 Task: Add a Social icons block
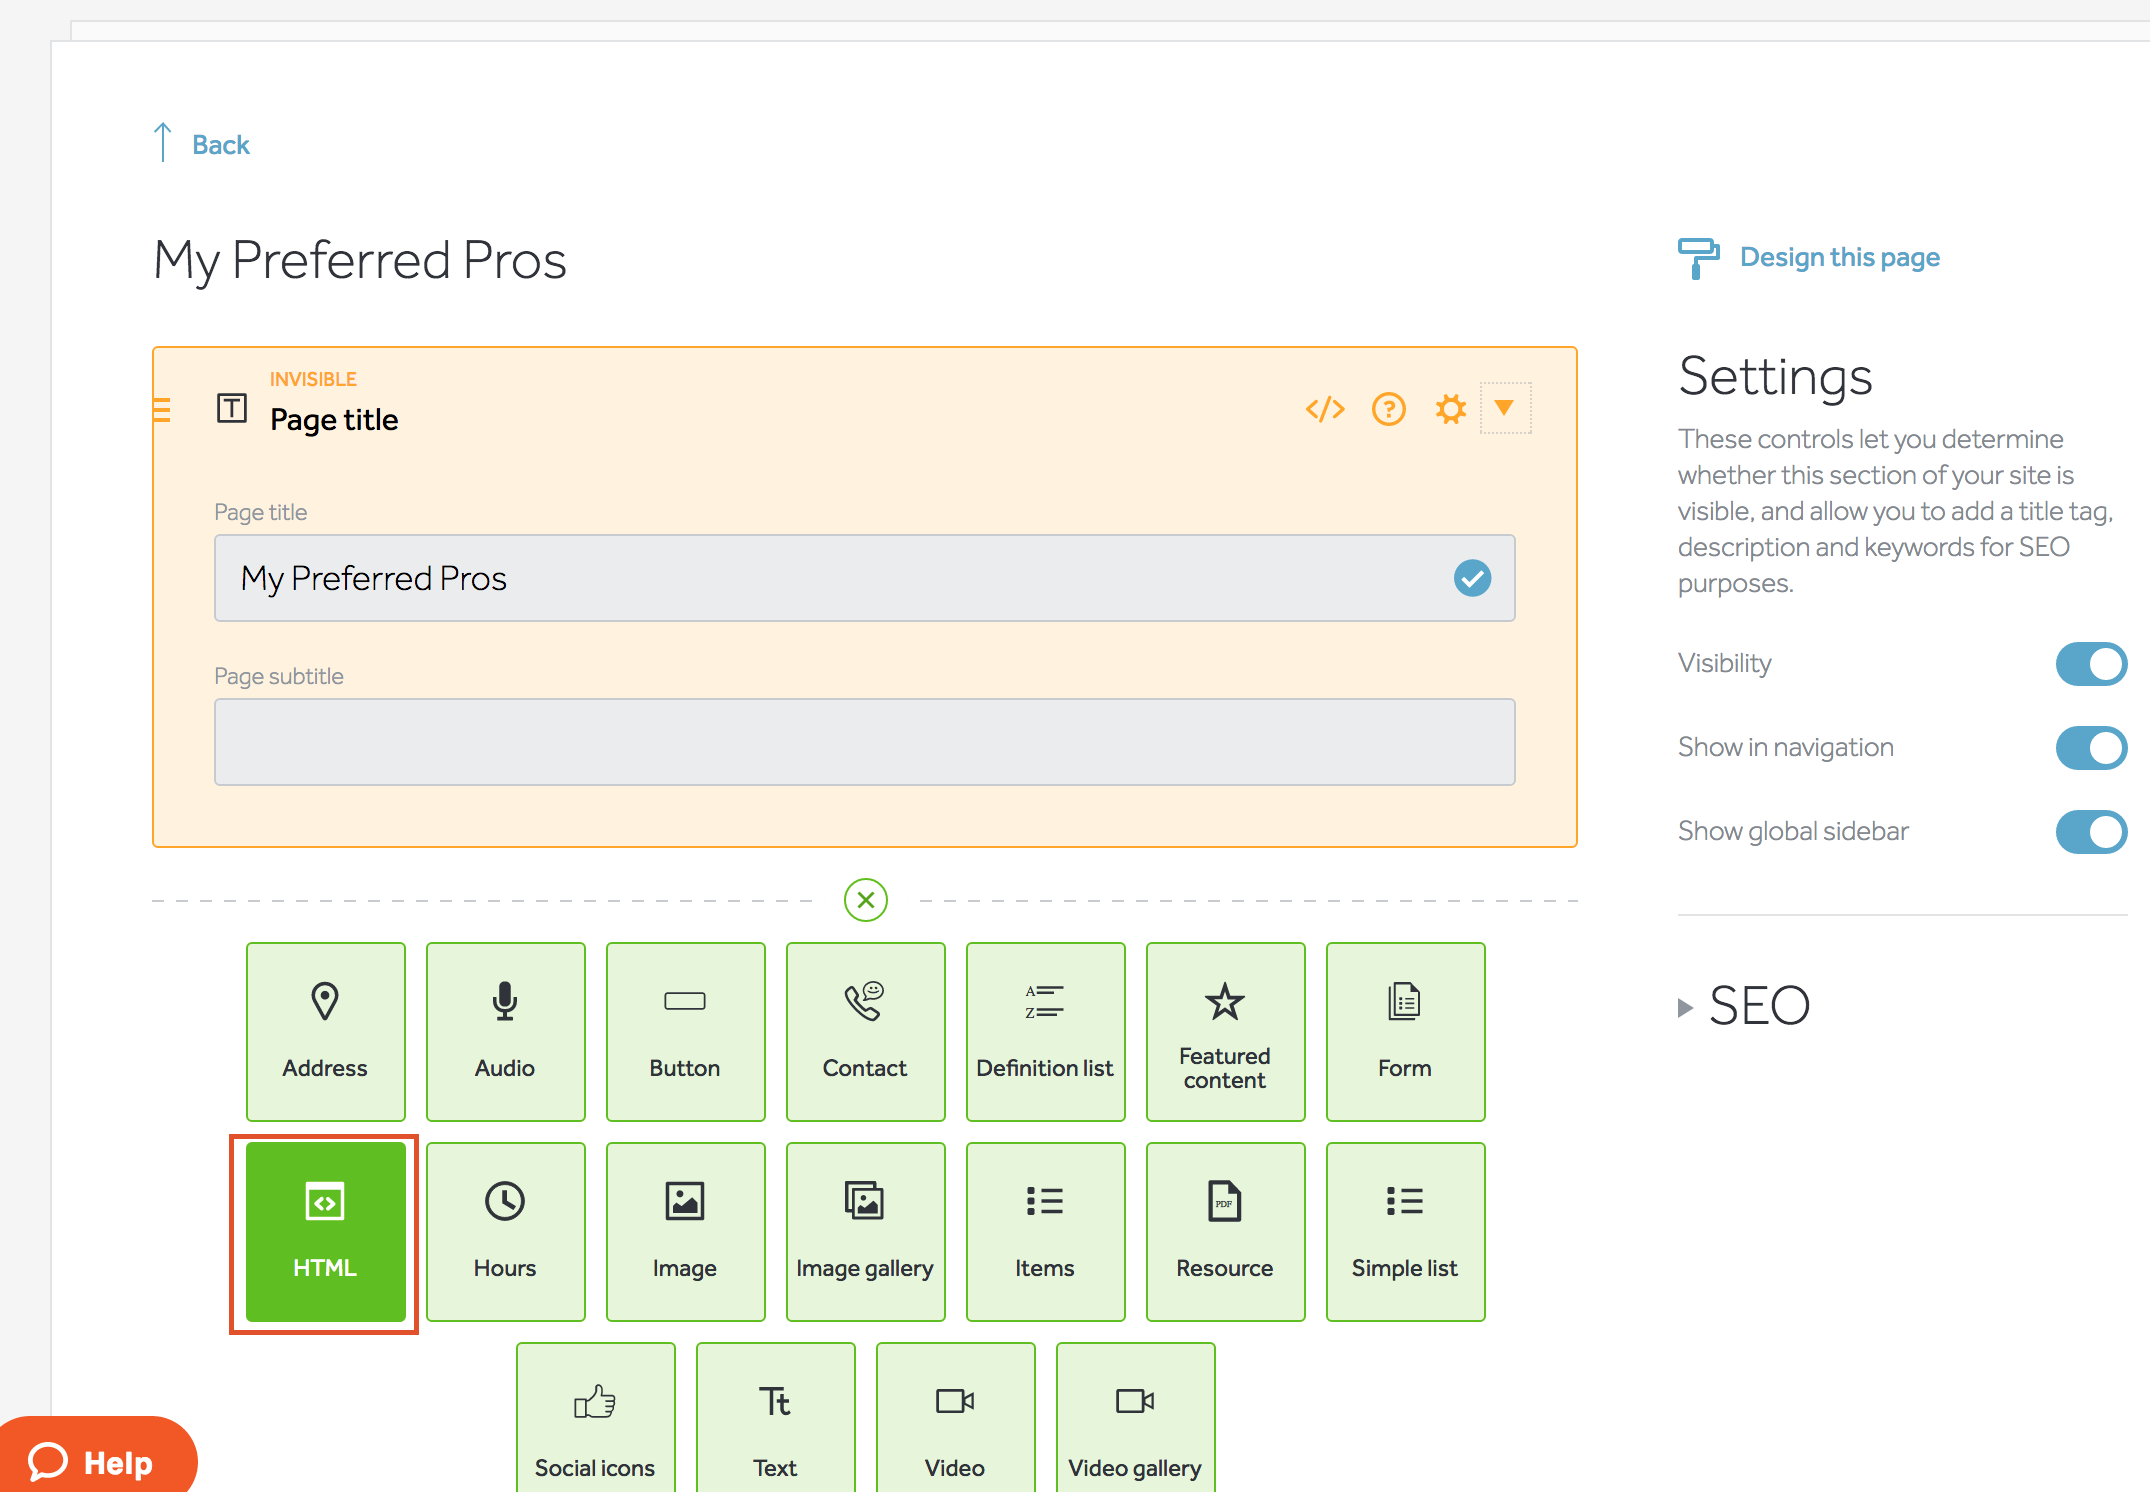pyautogui.click(x=595, y=1420)
